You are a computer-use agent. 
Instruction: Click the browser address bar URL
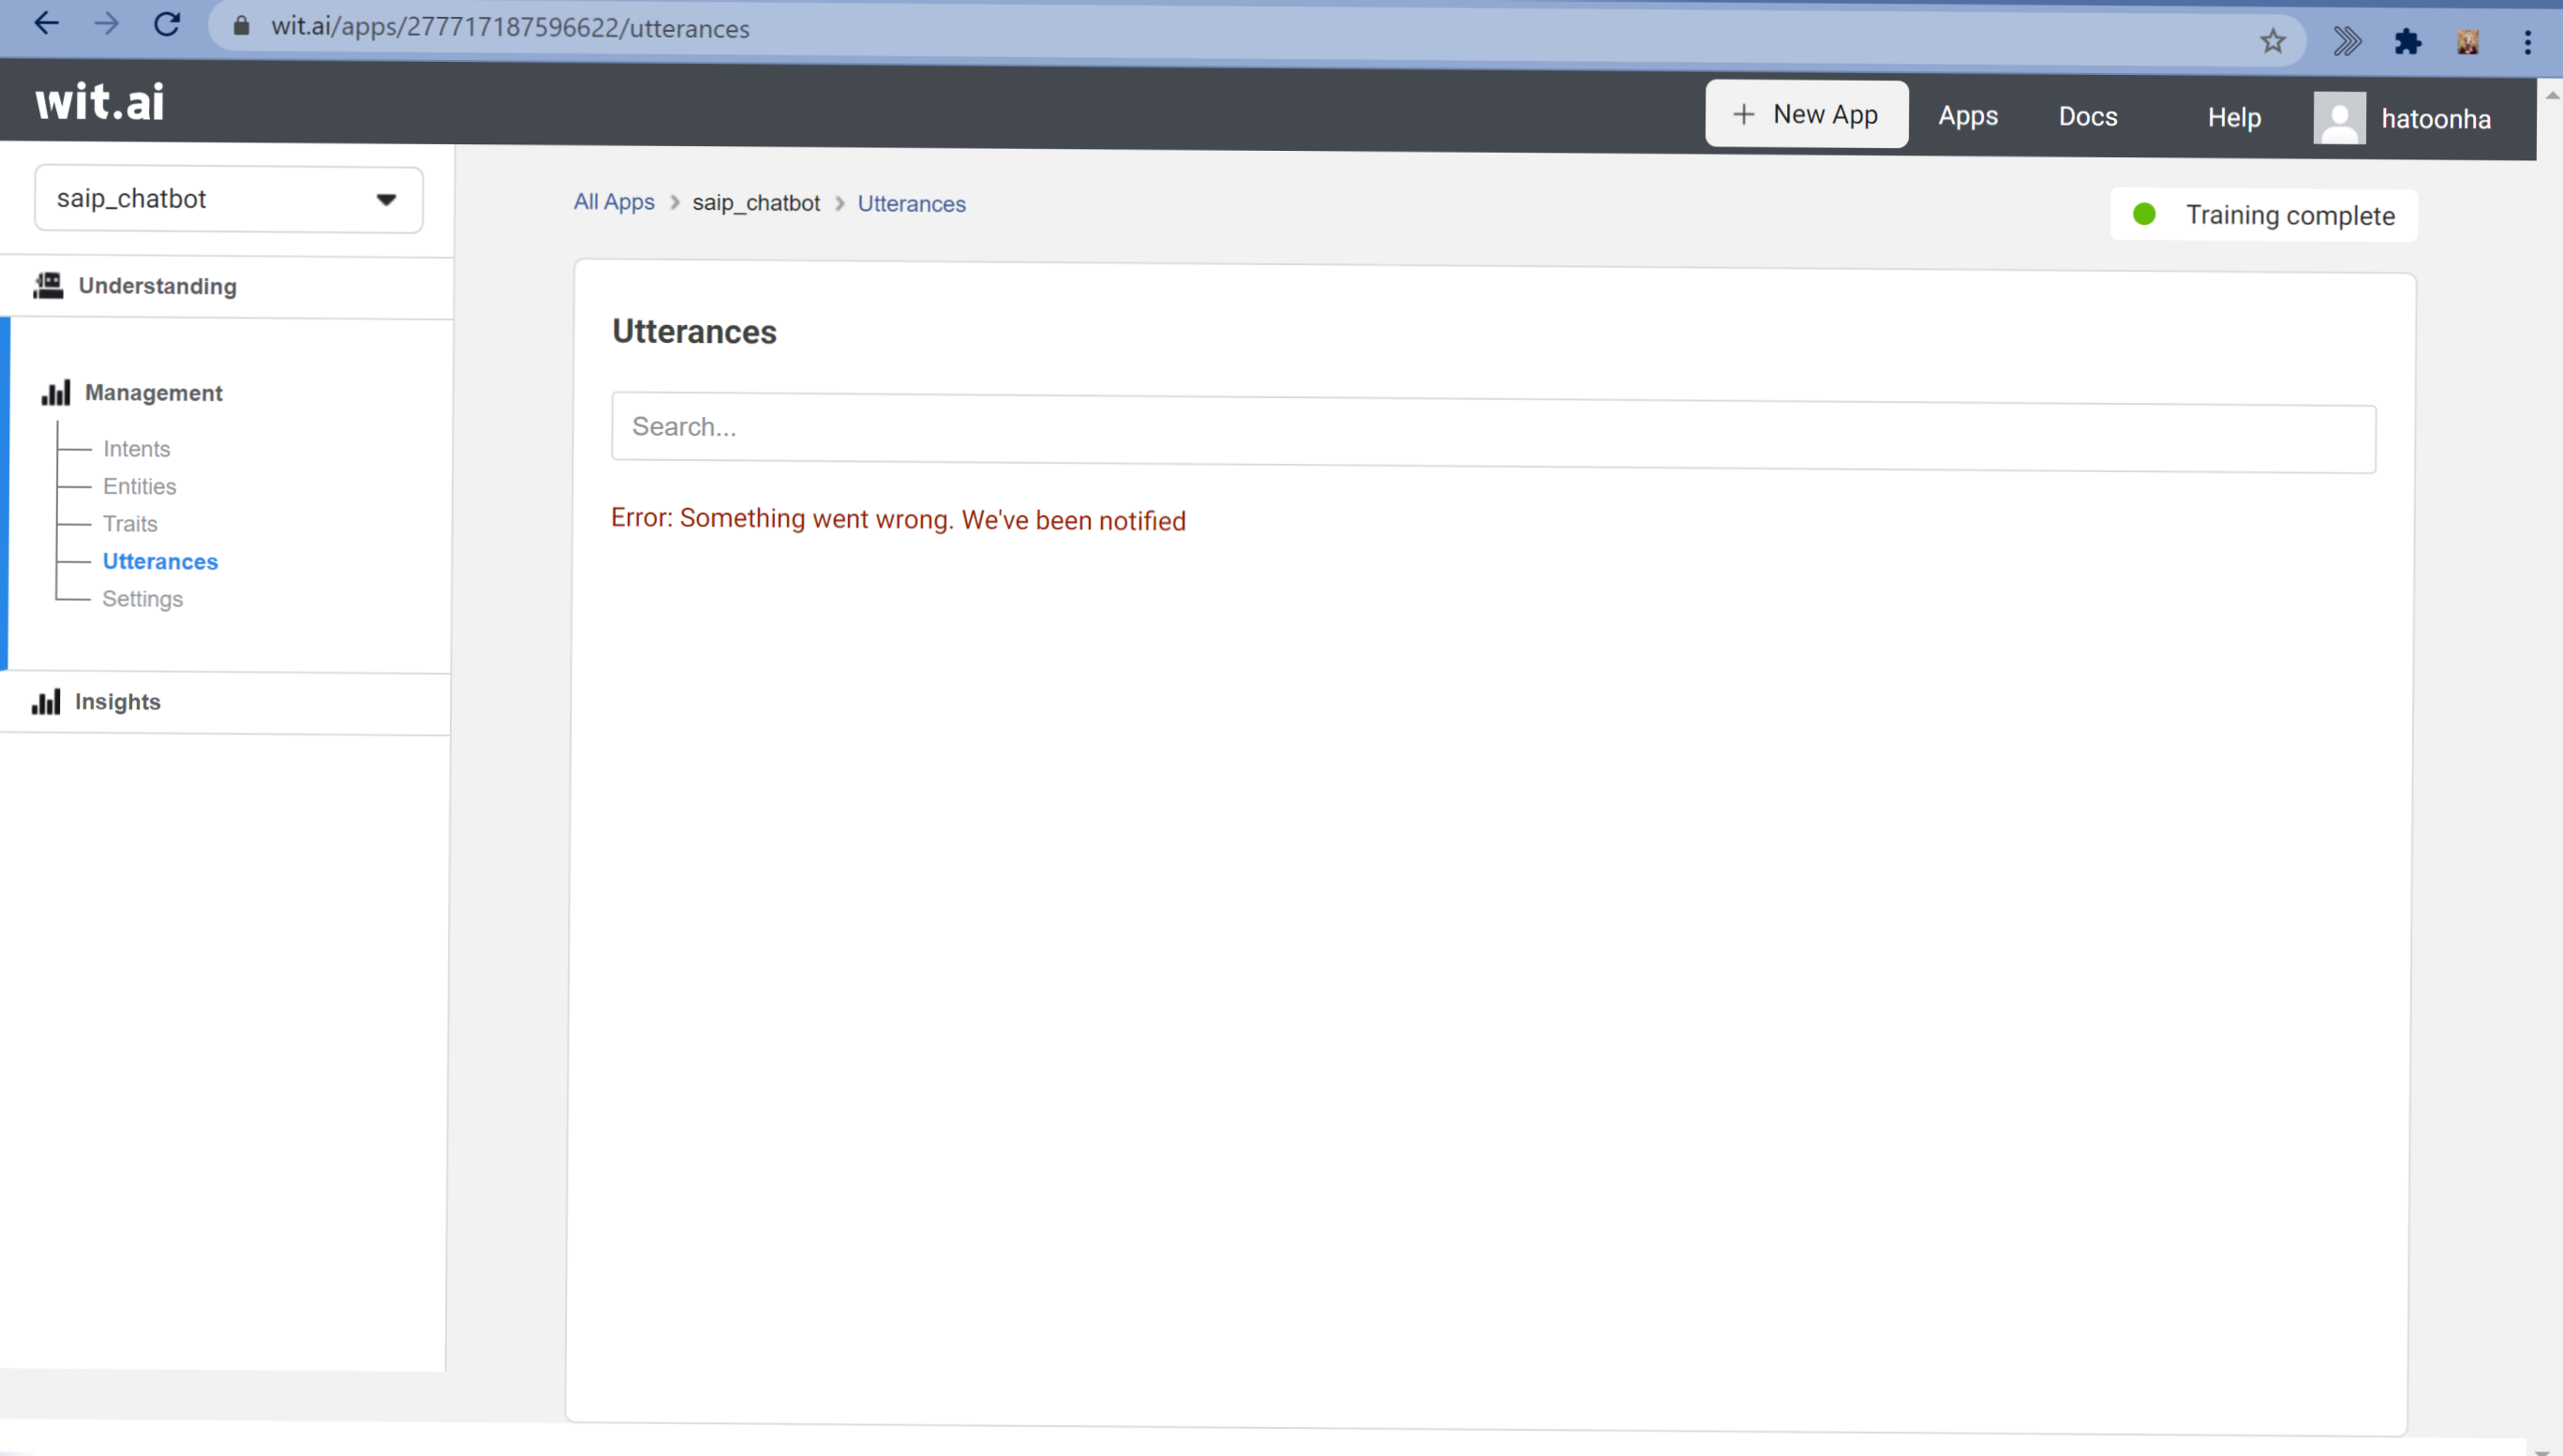(x=510, y=27)
